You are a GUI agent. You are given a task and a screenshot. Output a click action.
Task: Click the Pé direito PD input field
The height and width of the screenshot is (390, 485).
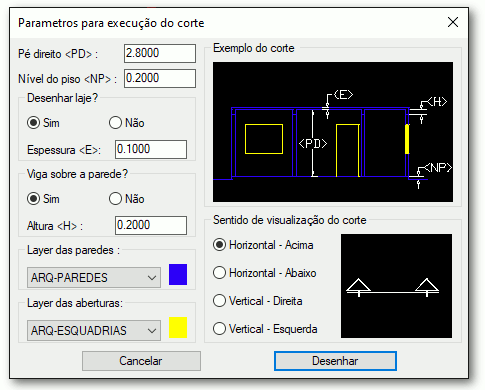160,53
